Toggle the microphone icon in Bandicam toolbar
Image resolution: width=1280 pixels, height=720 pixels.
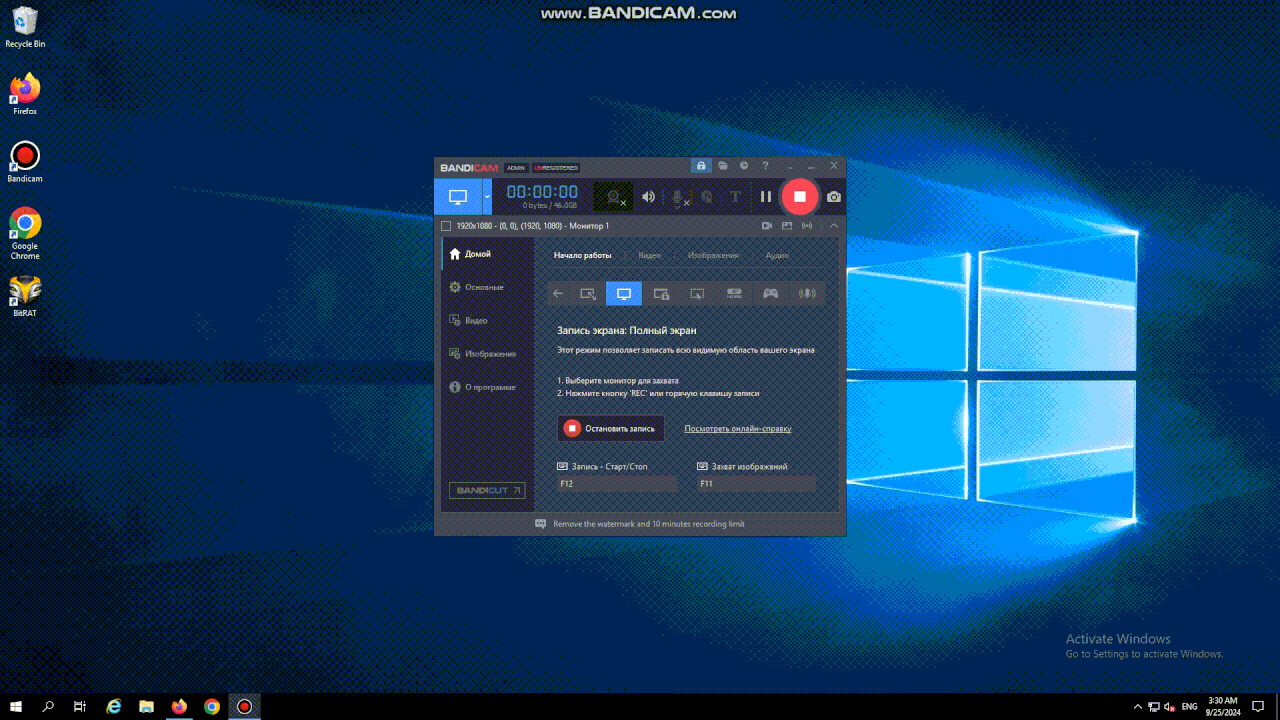(677, 197)
